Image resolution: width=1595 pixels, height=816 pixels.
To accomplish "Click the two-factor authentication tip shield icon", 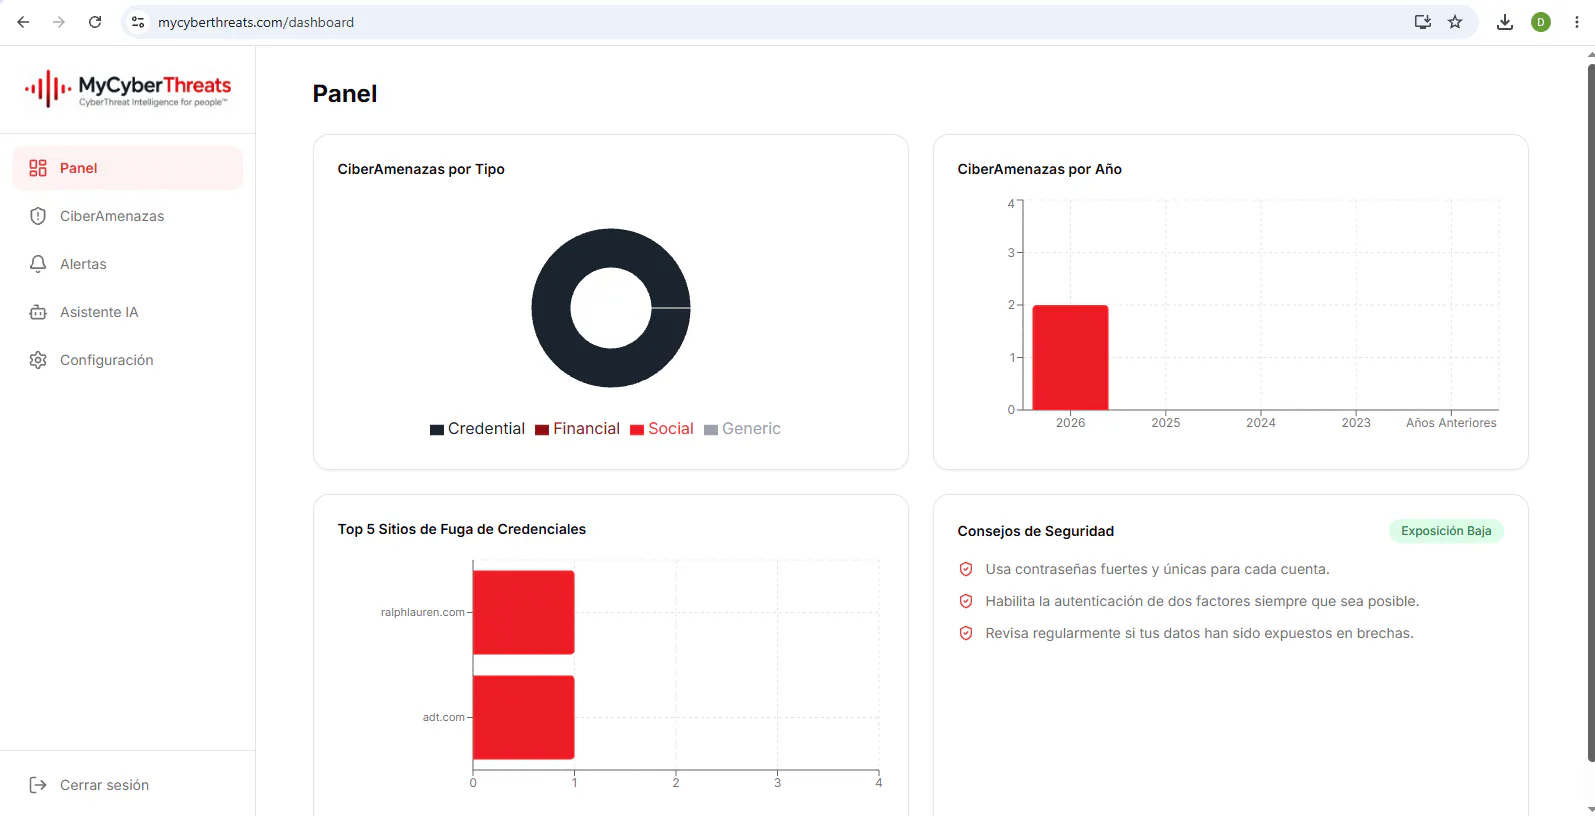I will (x=966, y=601).
